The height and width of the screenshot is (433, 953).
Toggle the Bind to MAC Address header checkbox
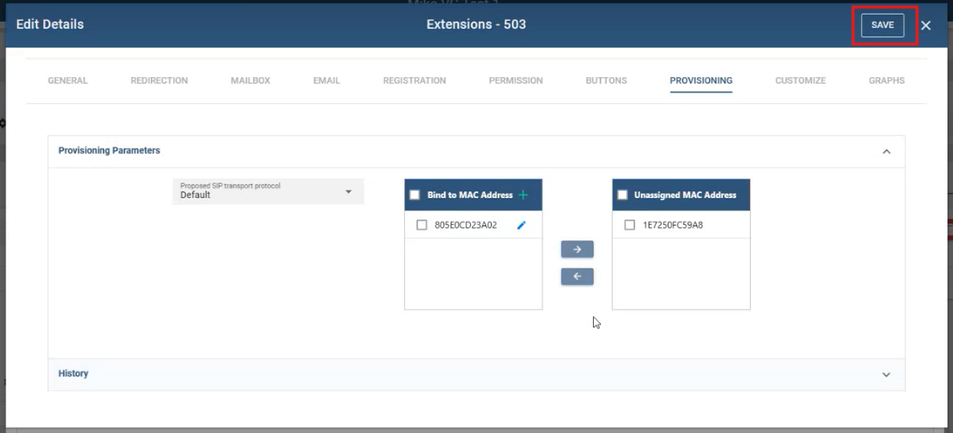[x=415, y=195]
